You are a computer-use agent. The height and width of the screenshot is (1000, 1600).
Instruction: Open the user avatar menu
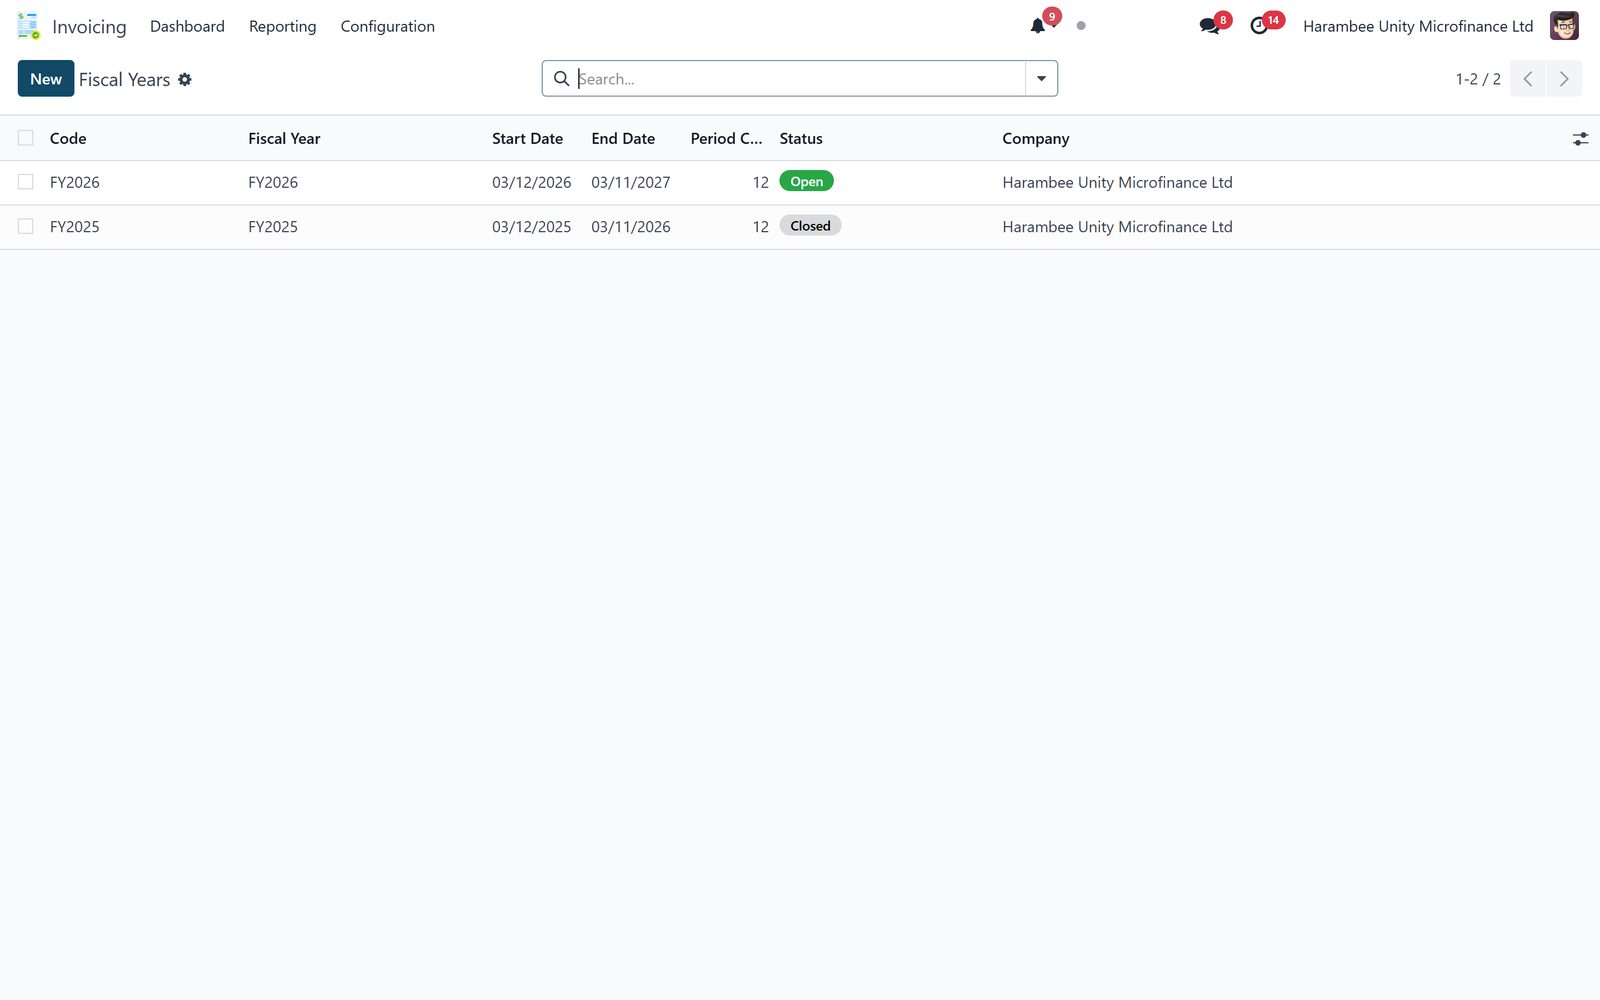coord(1564,26)
